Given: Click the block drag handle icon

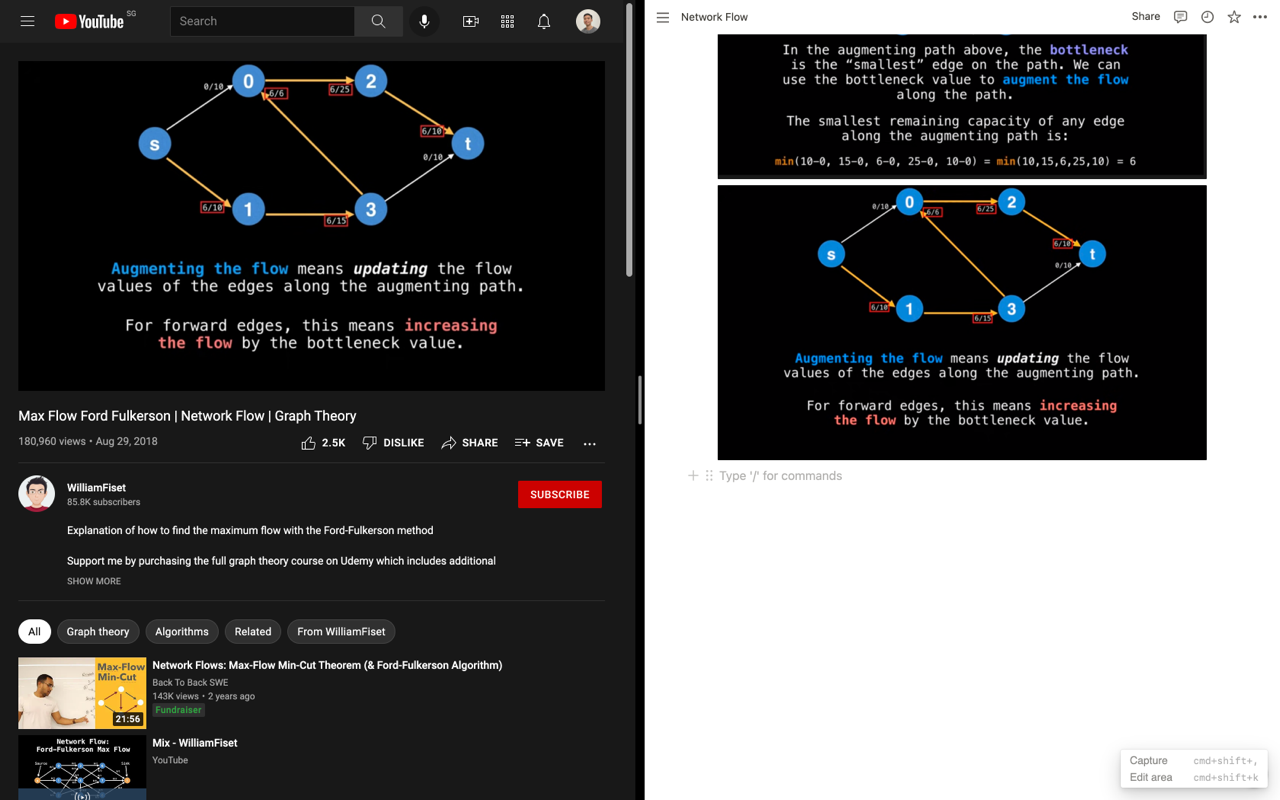Looking at the screenshot, I should [x=709, y=476].
